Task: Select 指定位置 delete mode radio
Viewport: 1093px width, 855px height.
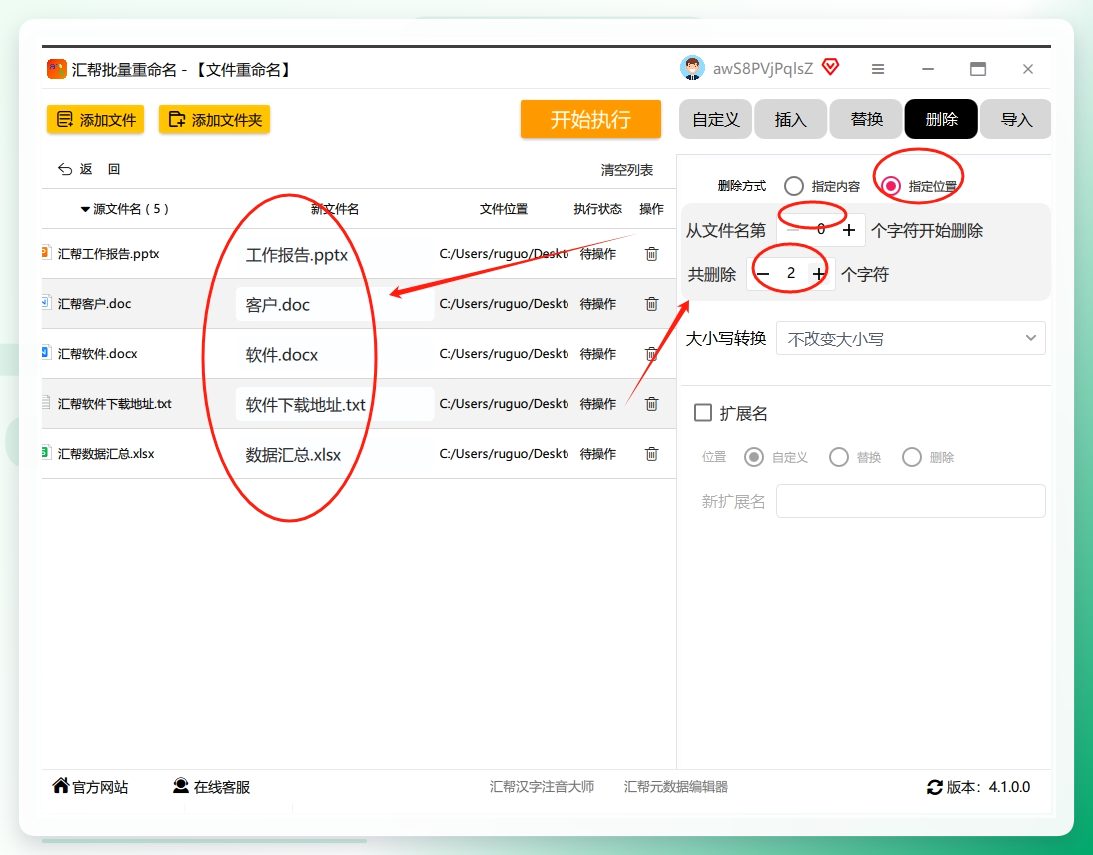Action: pyautogui.click(x=890, y=186)
